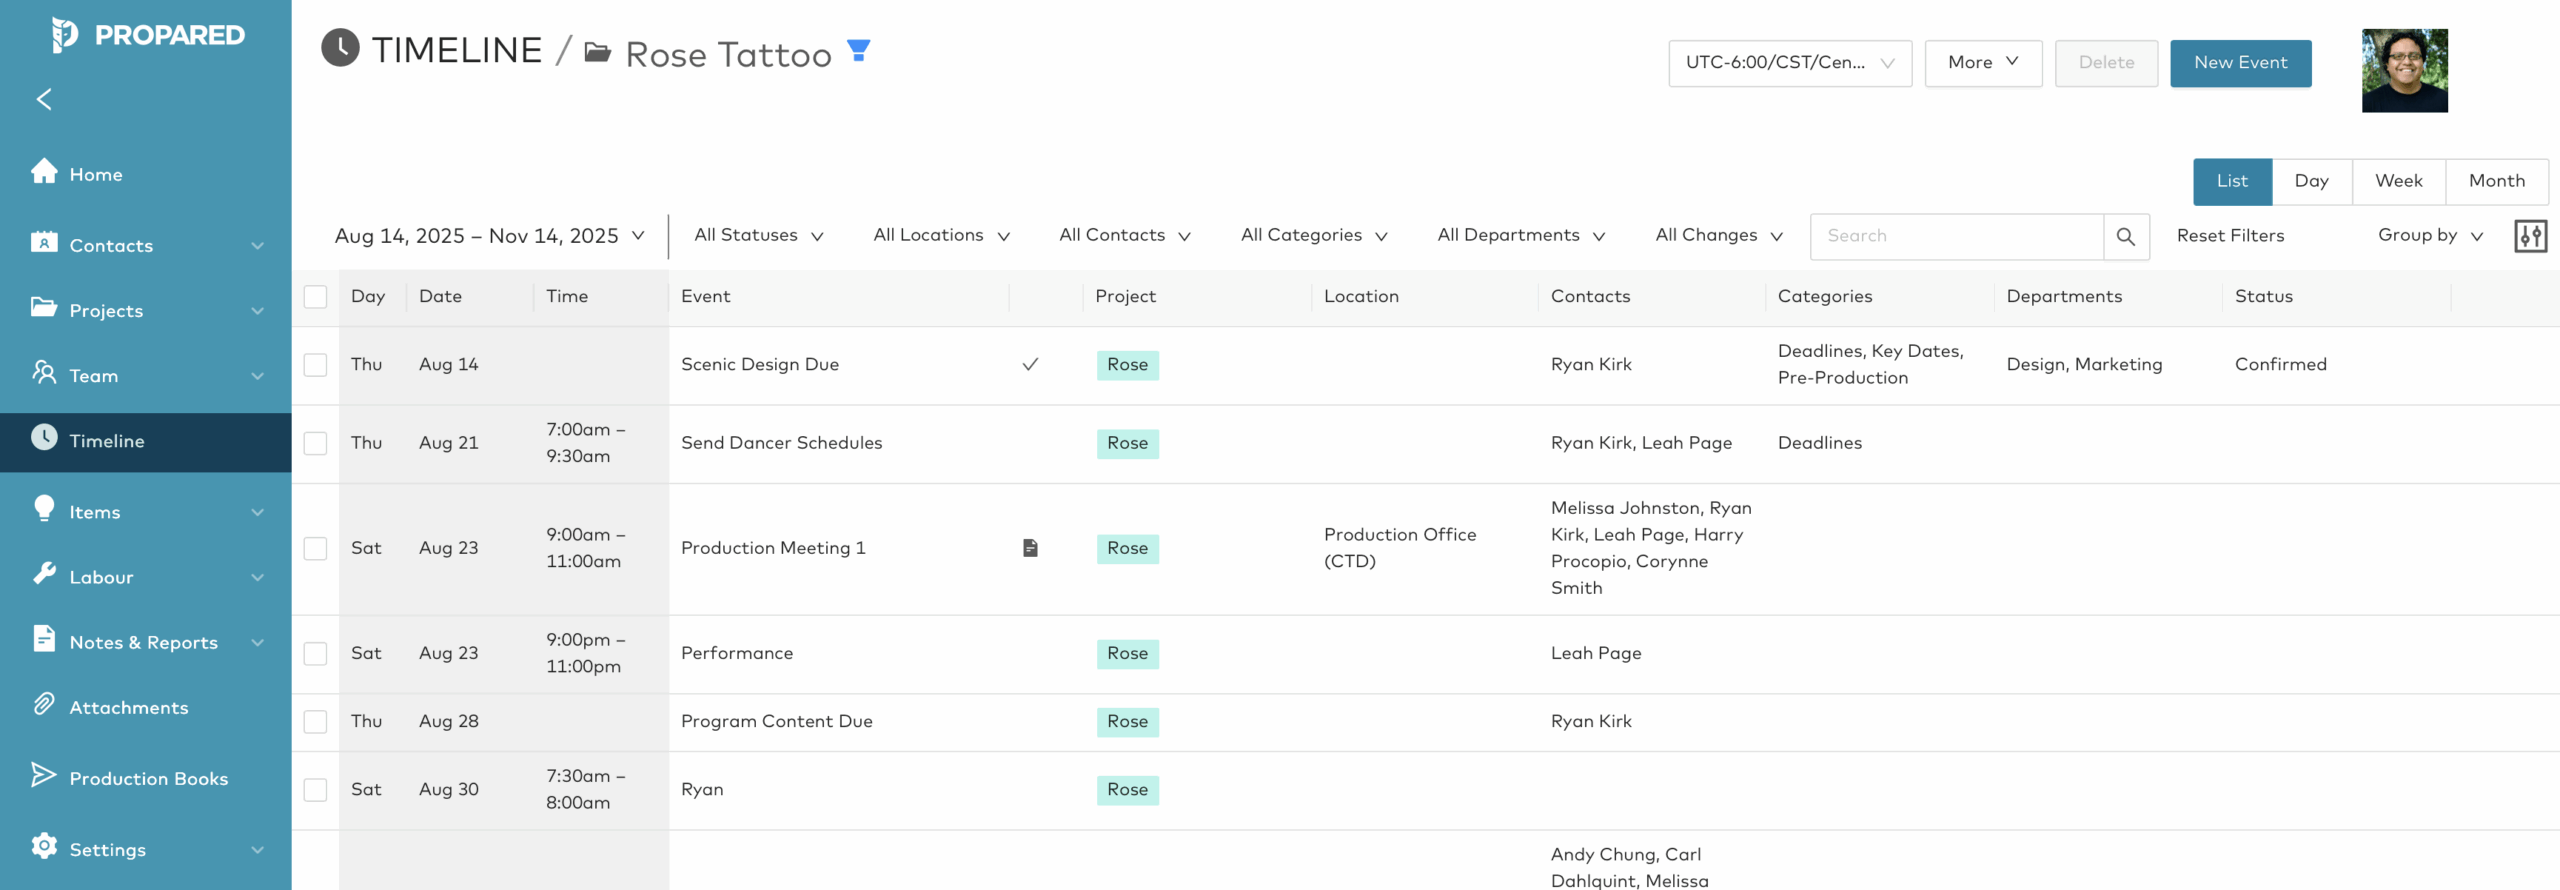Open the All Statuses filter dropdown
Viewport: 2560px width, 890px height.
click(758, 235)
